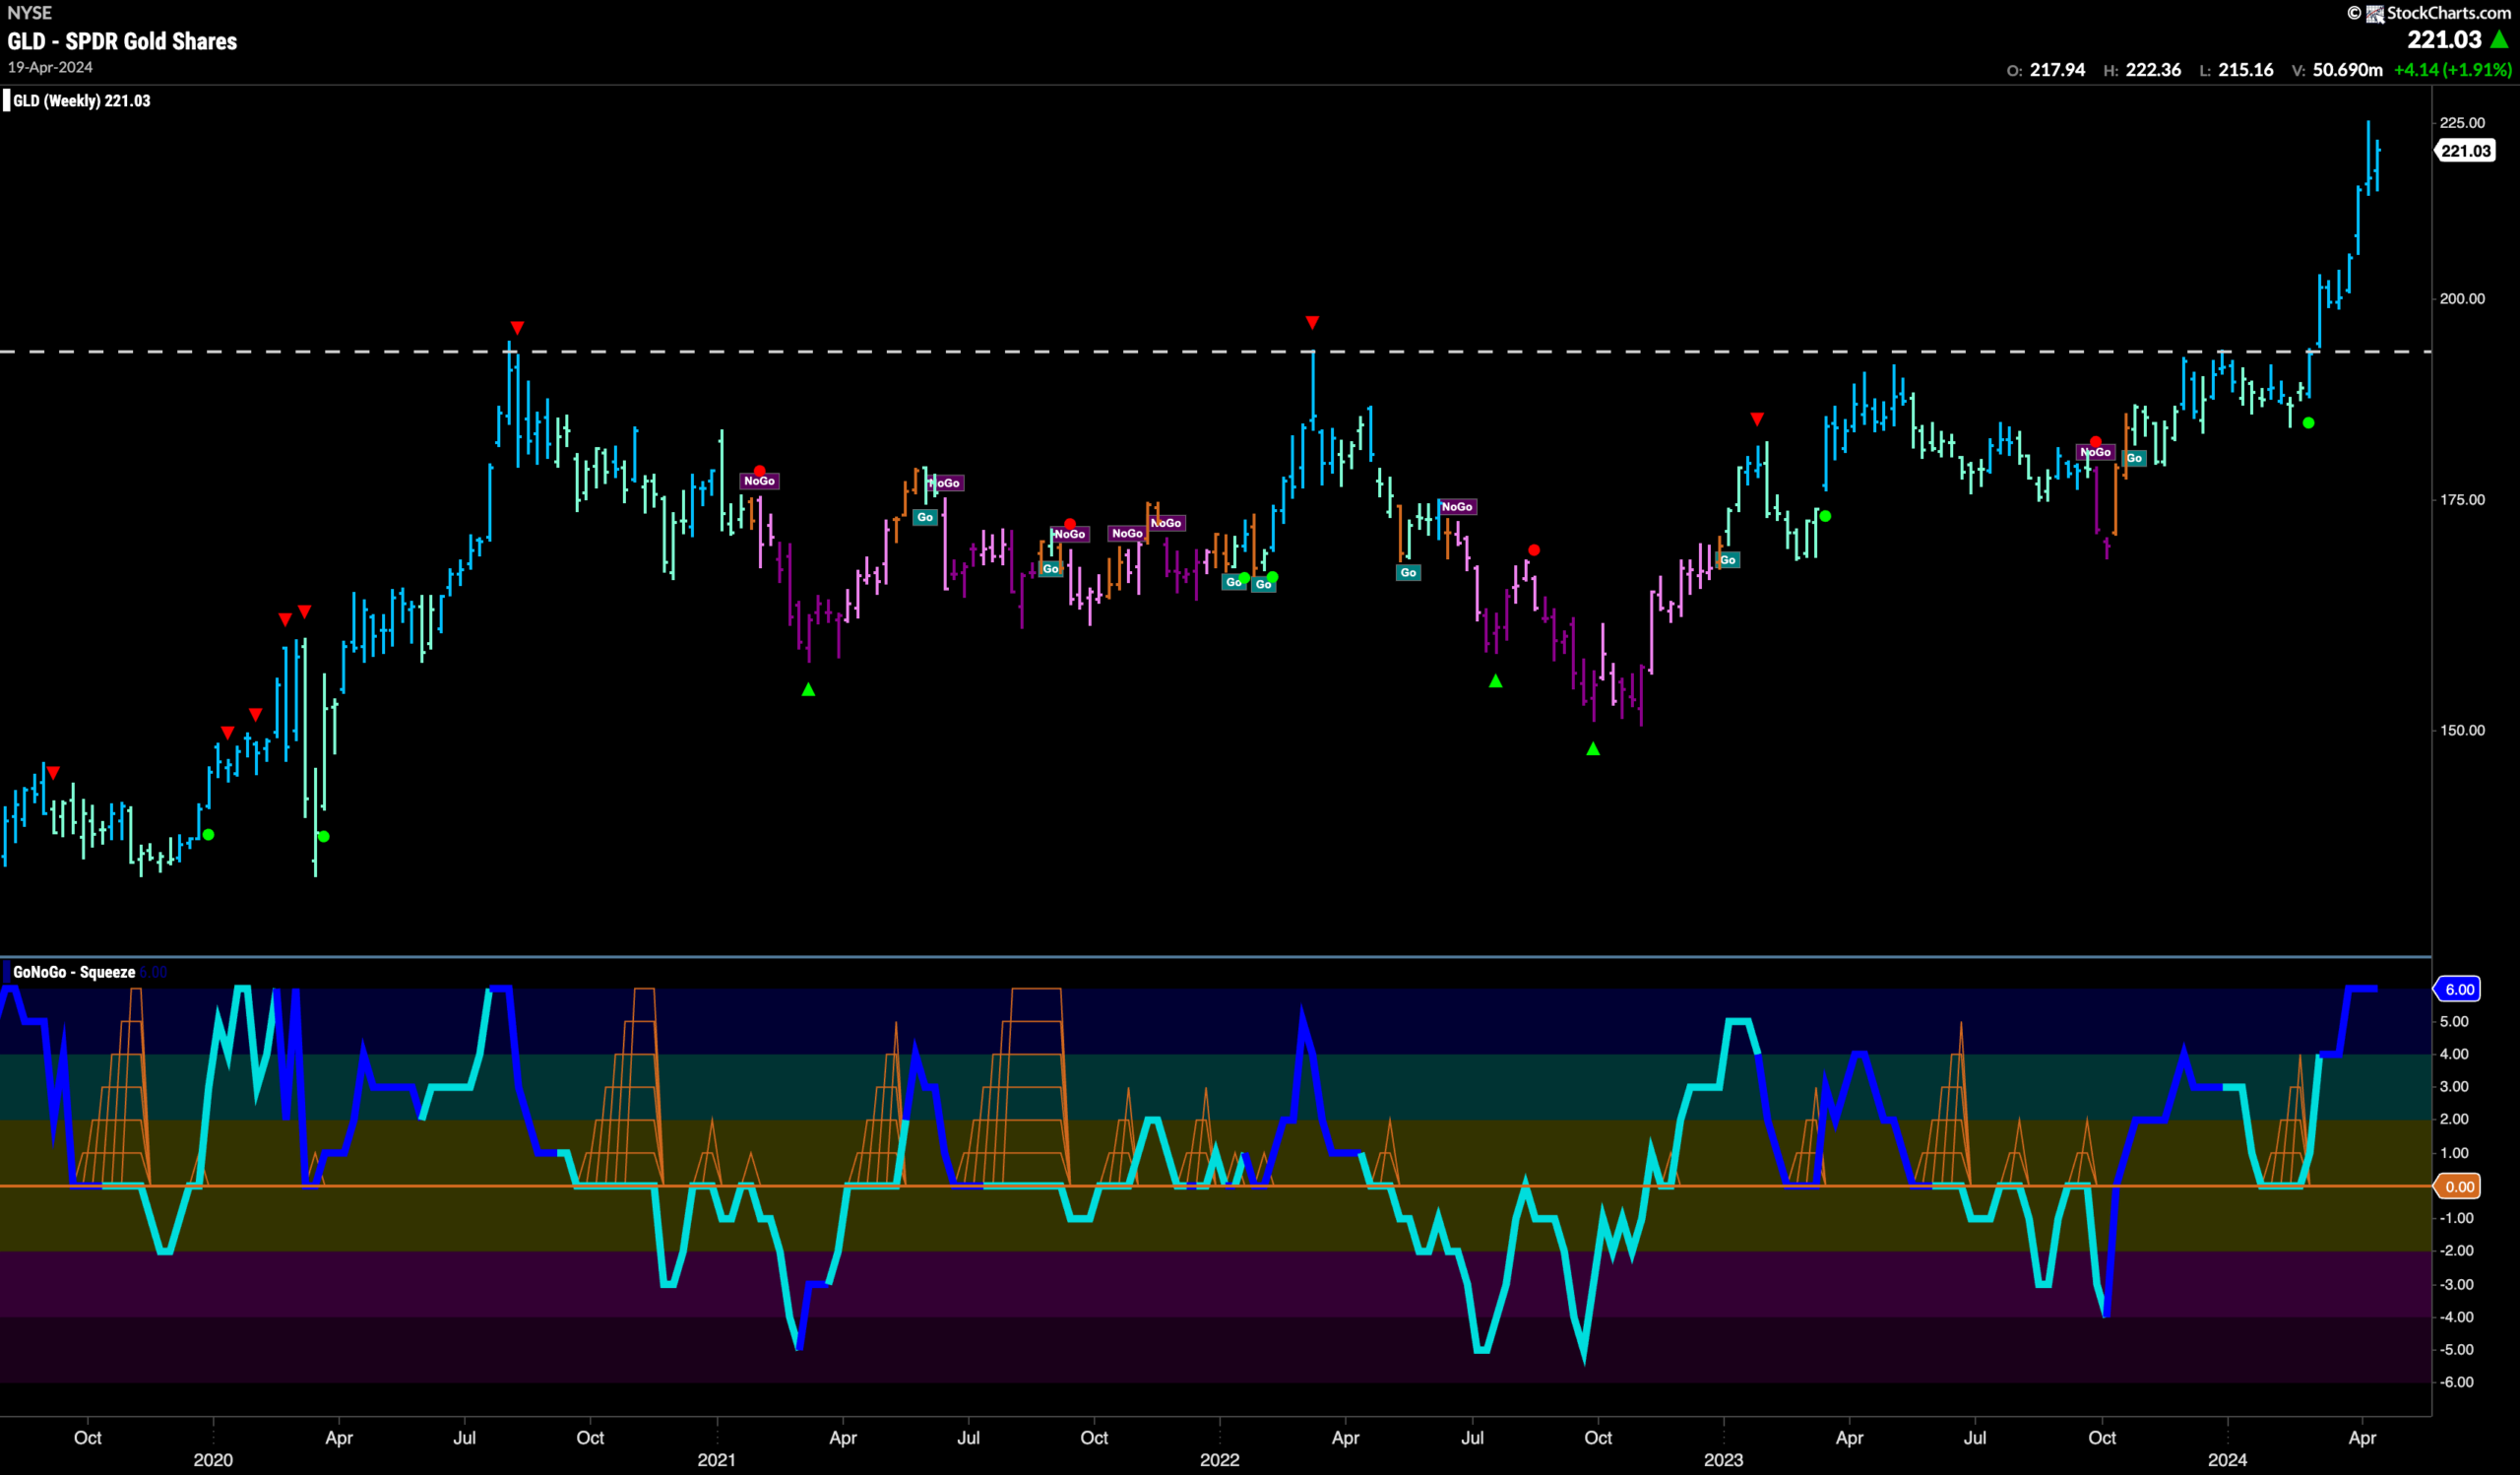Click the NoGo label from mid 2022
The image size is (2520, 1475).
tap(1457, 507)
